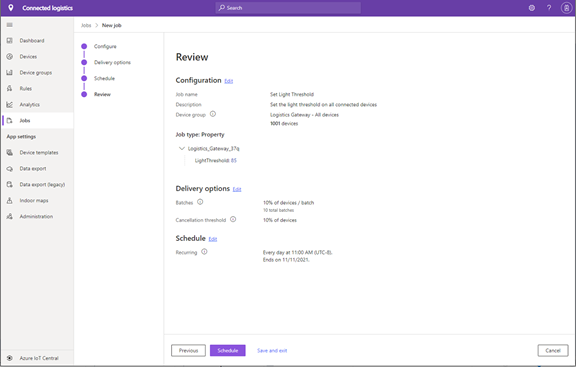Viewport: 576px width, 367px height.
Task: Click info icon next to Batches
Action: click(x=200, y=202)
